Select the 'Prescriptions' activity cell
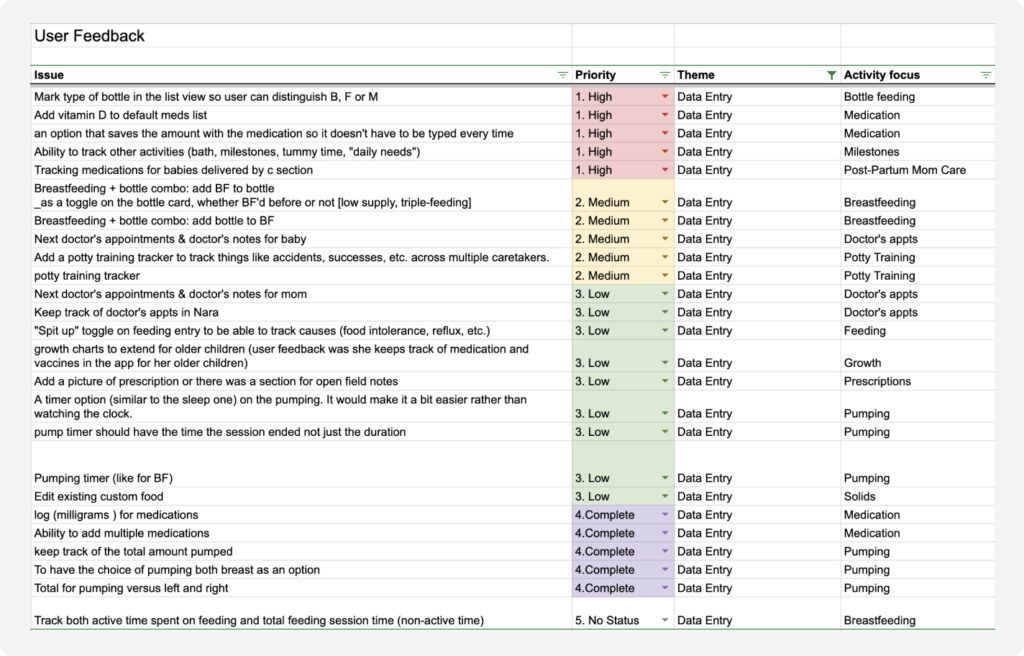The height and width of the screenshot is (656, 1024). click(x=918, y=382)
